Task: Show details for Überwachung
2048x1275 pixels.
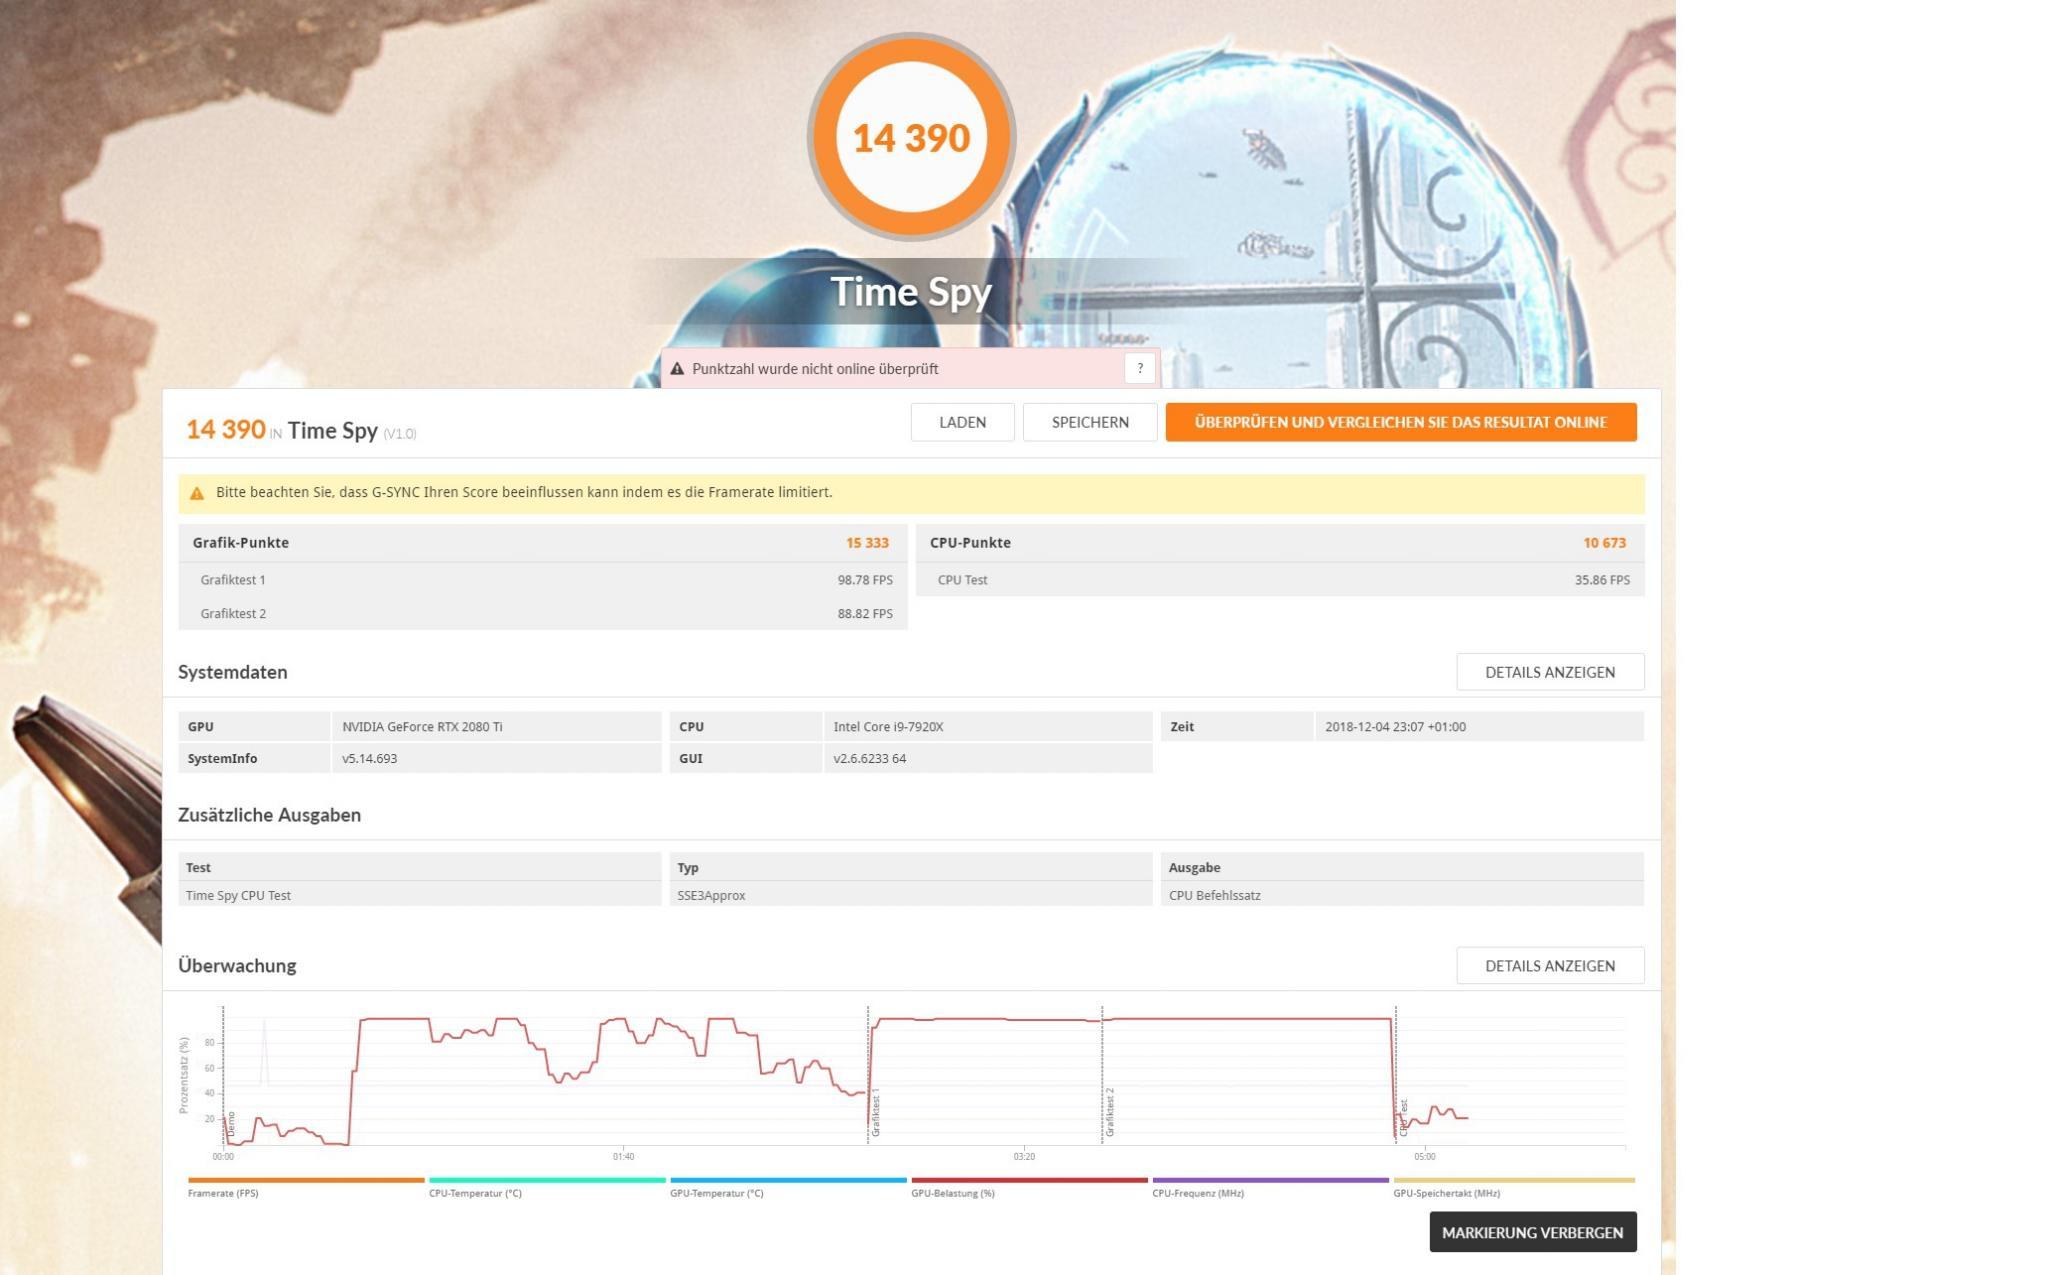Action: 1549,966
